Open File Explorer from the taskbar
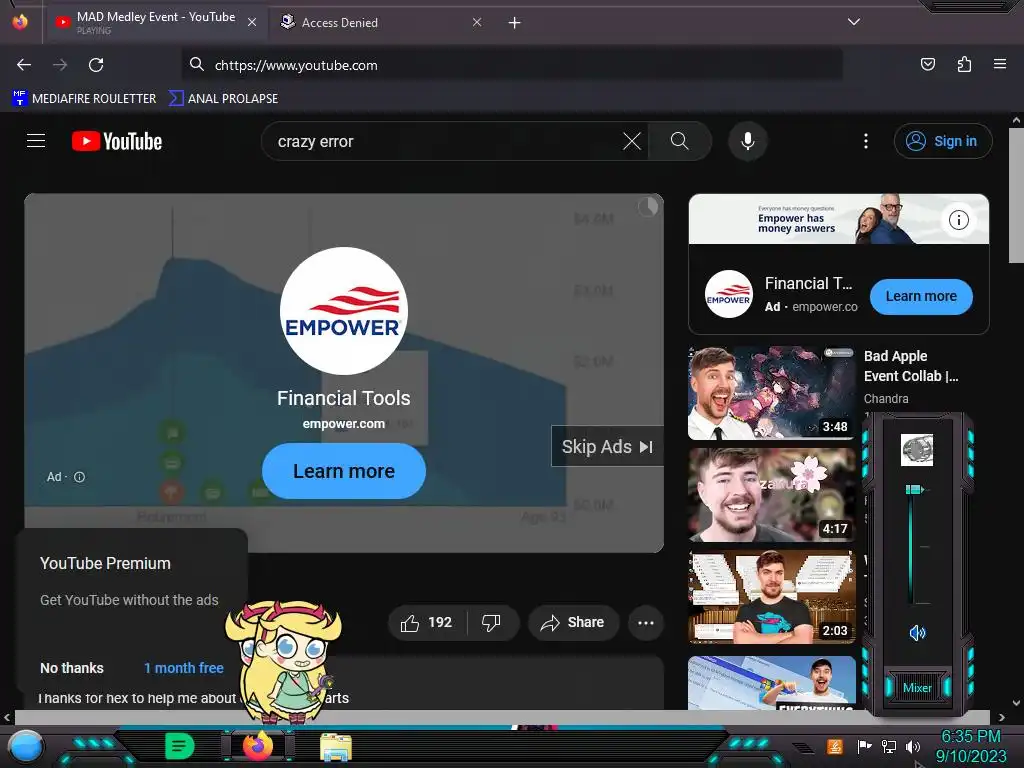This screenshot has width=1024, height=768. tap(336, 746)
